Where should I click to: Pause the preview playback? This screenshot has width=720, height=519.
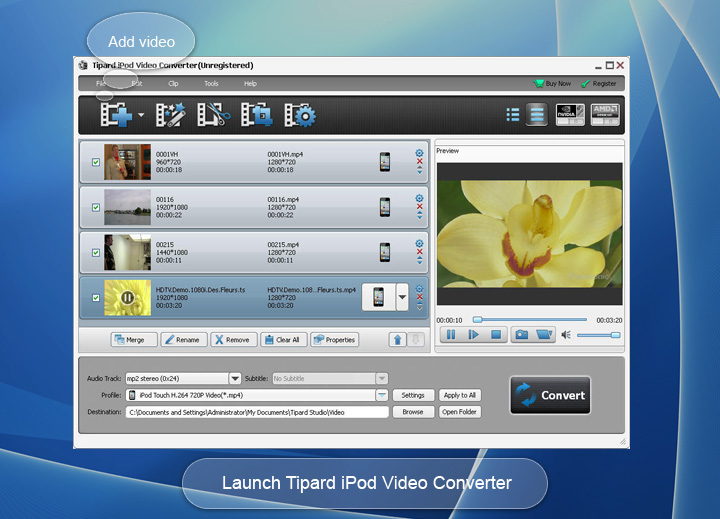[x=451, y=335]
